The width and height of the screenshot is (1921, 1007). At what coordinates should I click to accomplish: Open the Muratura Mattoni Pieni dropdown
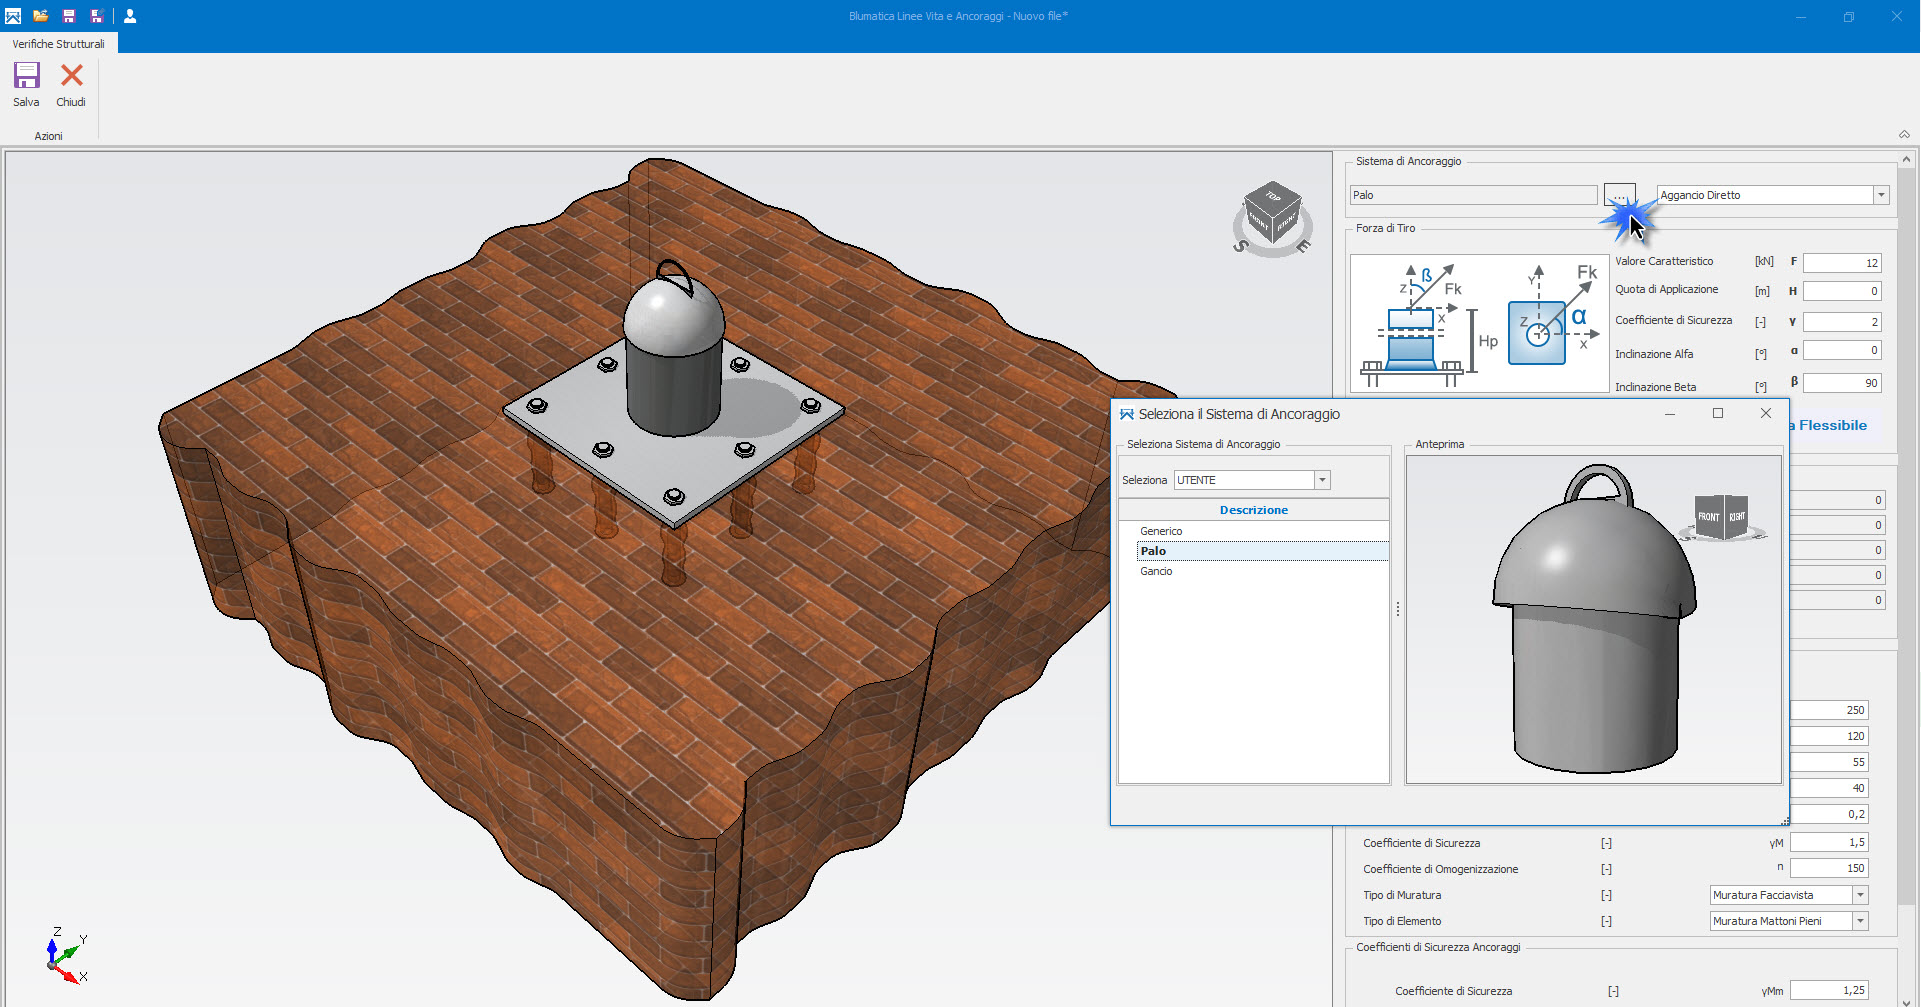1860,921
